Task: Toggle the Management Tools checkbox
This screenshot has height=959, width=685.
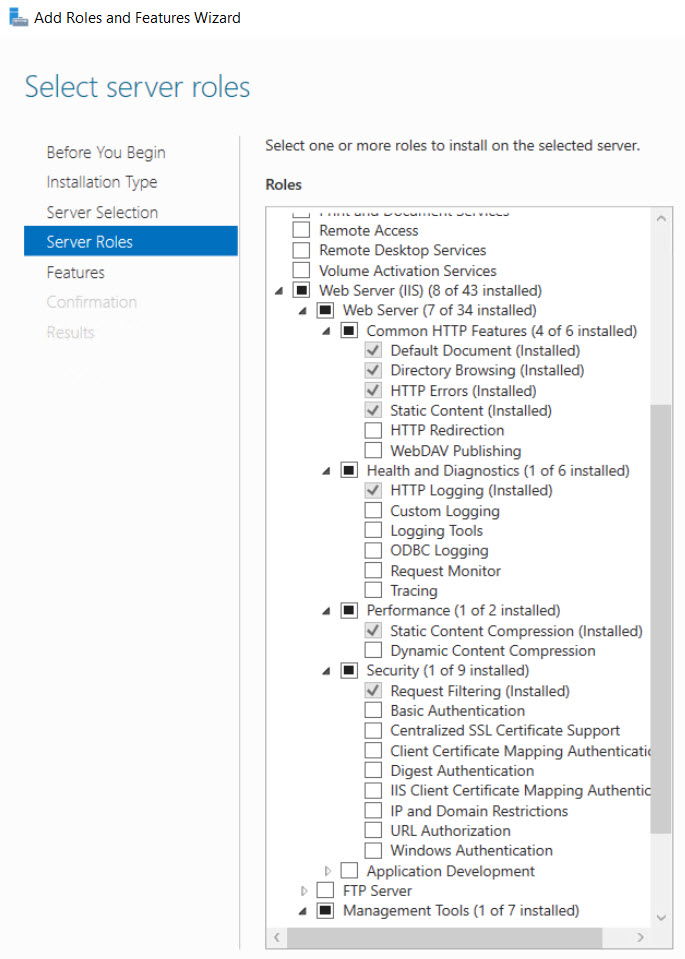Action: 325,911
